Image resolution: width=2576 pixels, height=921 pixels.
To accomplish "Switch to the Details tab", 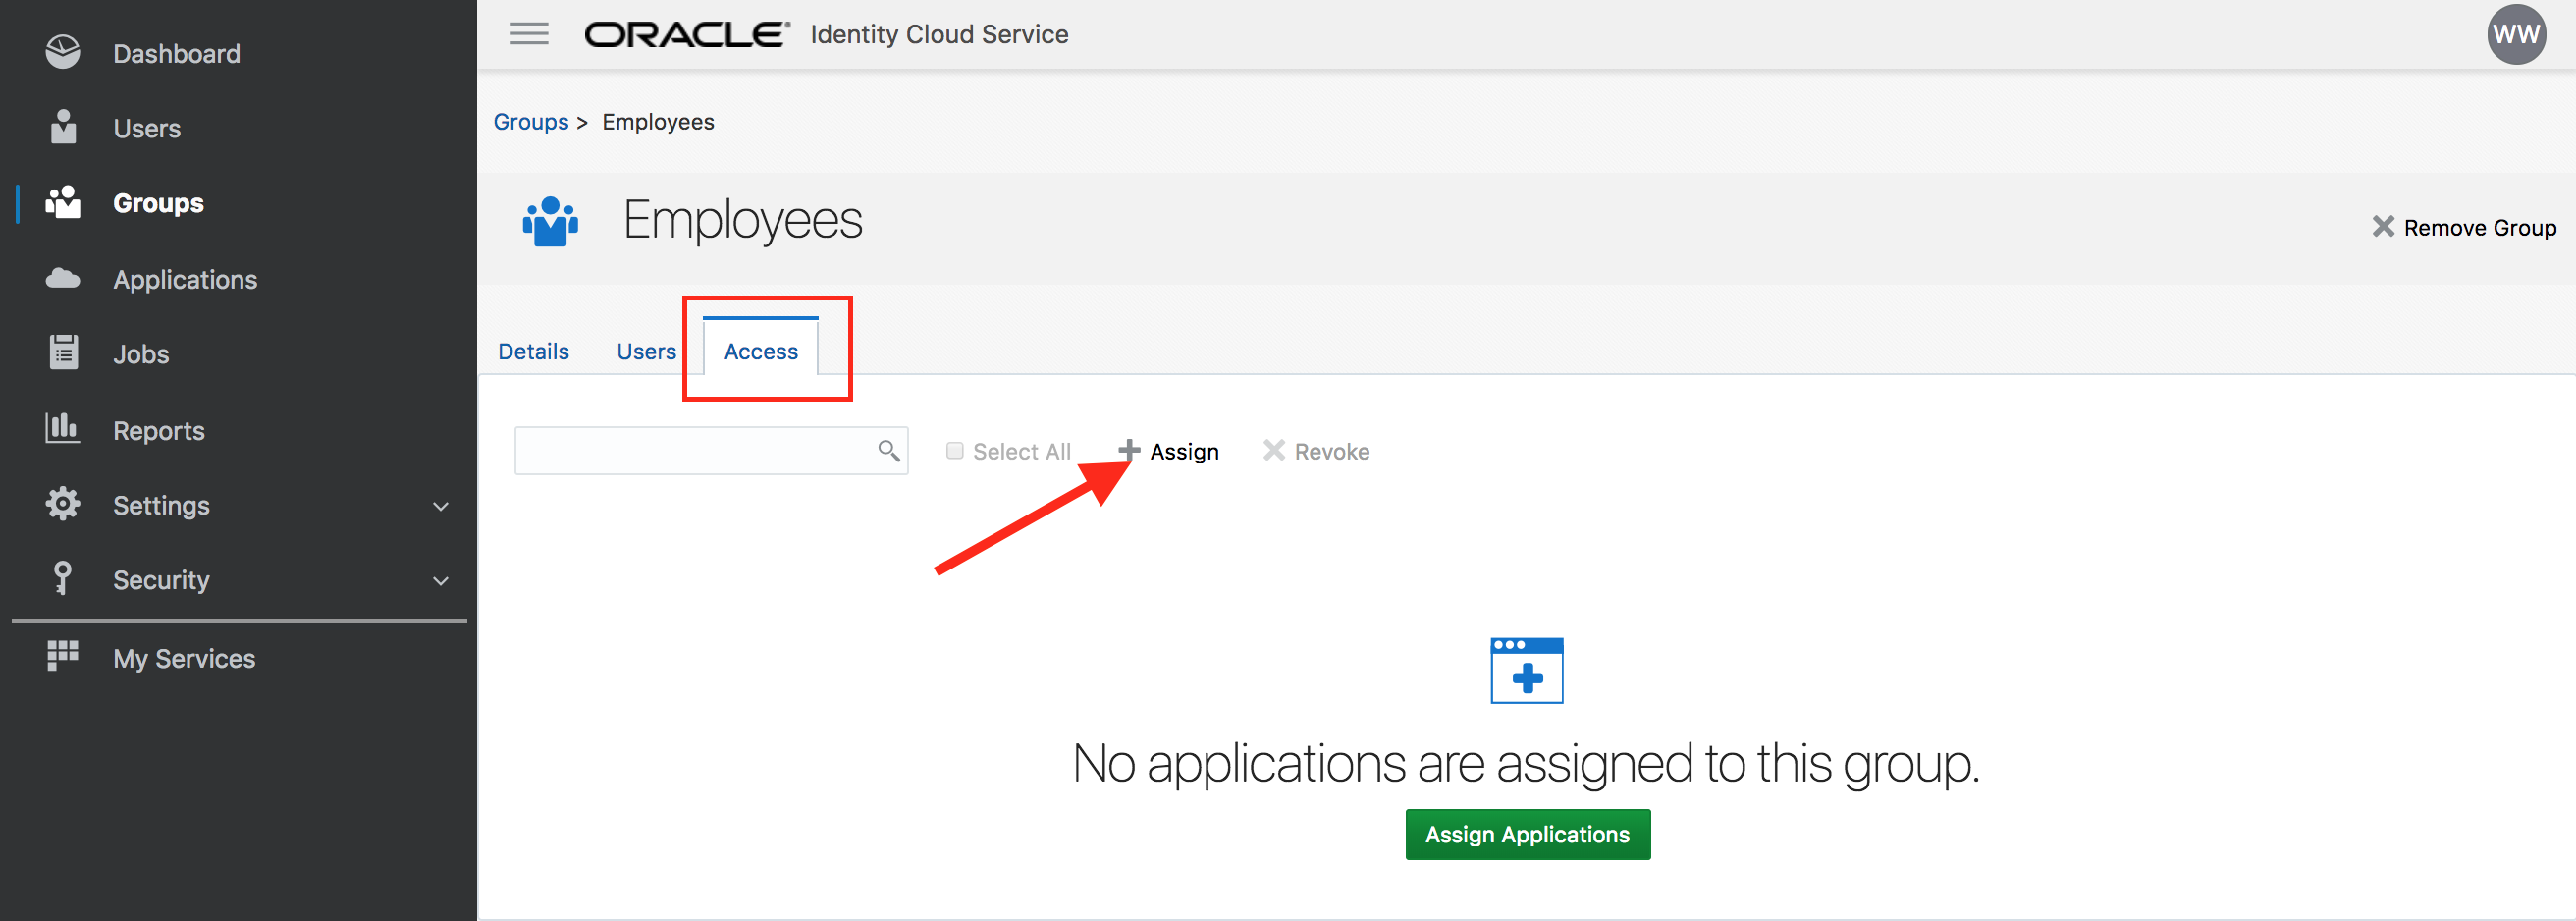I will pyautogui.click(x=533, y=351).
